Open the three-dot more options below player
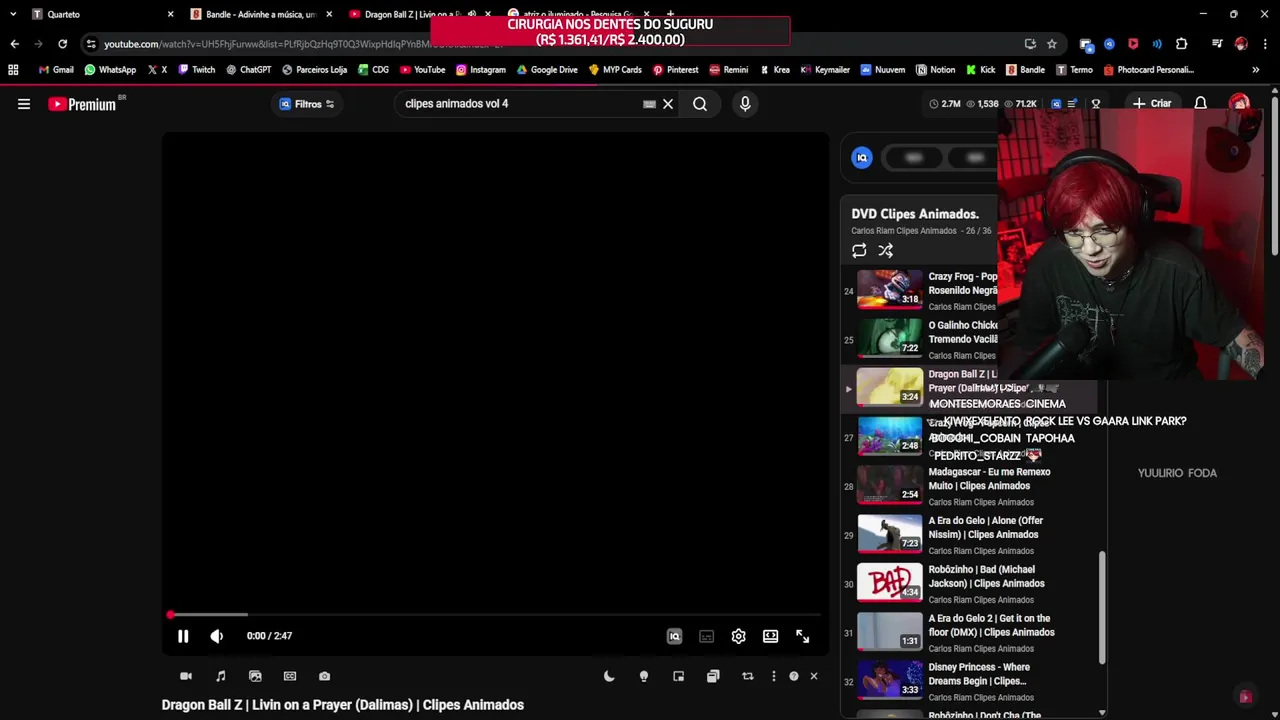This screenshot has width=1280, height=720. 773,676
